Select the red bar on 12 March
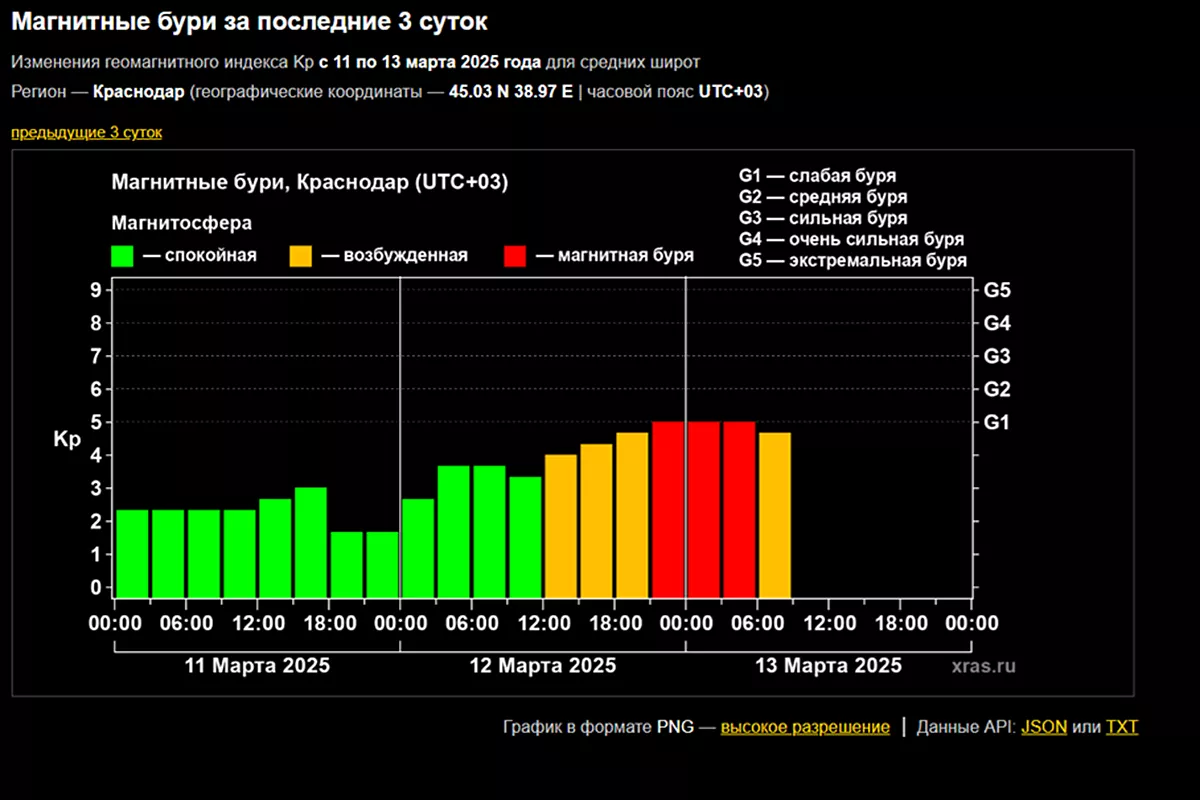Viewport: 1200px width, 800px height. pos(668,509)
